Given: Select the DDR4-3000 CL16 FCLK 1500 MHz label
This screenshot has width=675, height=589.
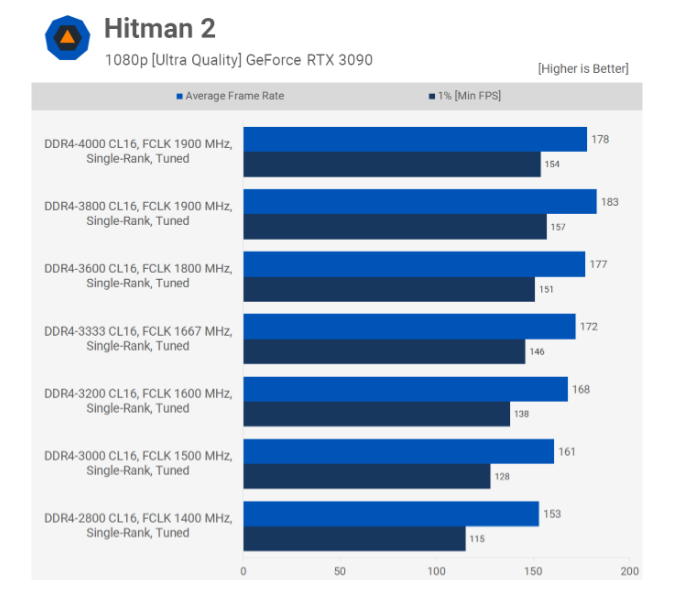Looking at the screenshot, I should pyautogui.click(x=138, y=463).
